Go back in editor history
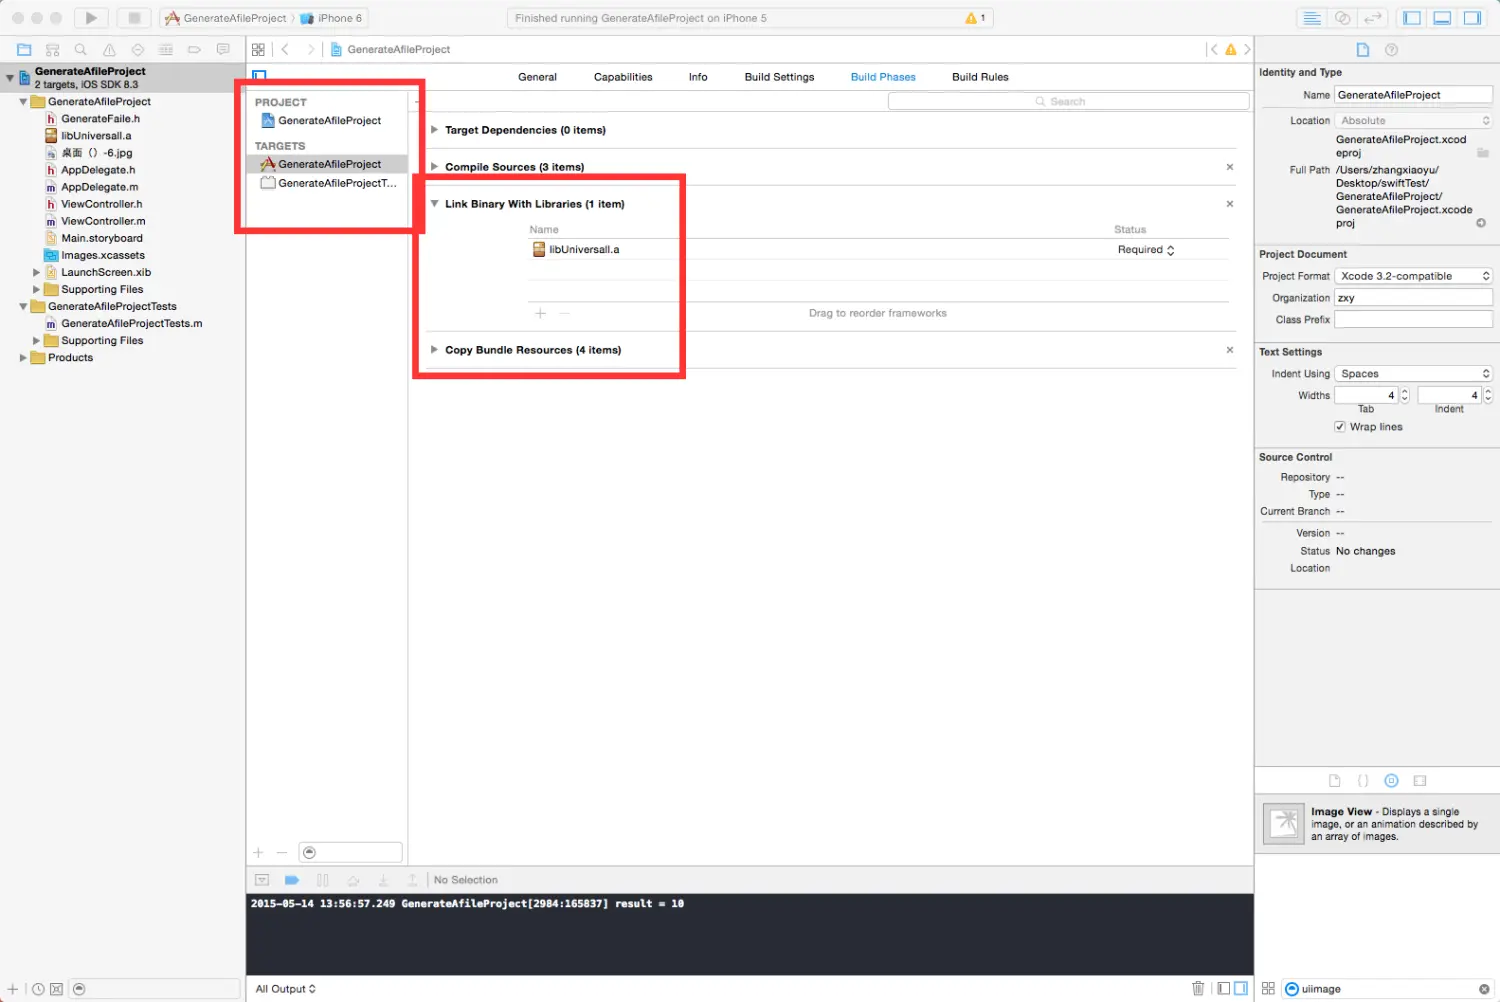Screen dimensions: 1500x1002 tap(285, 49)
